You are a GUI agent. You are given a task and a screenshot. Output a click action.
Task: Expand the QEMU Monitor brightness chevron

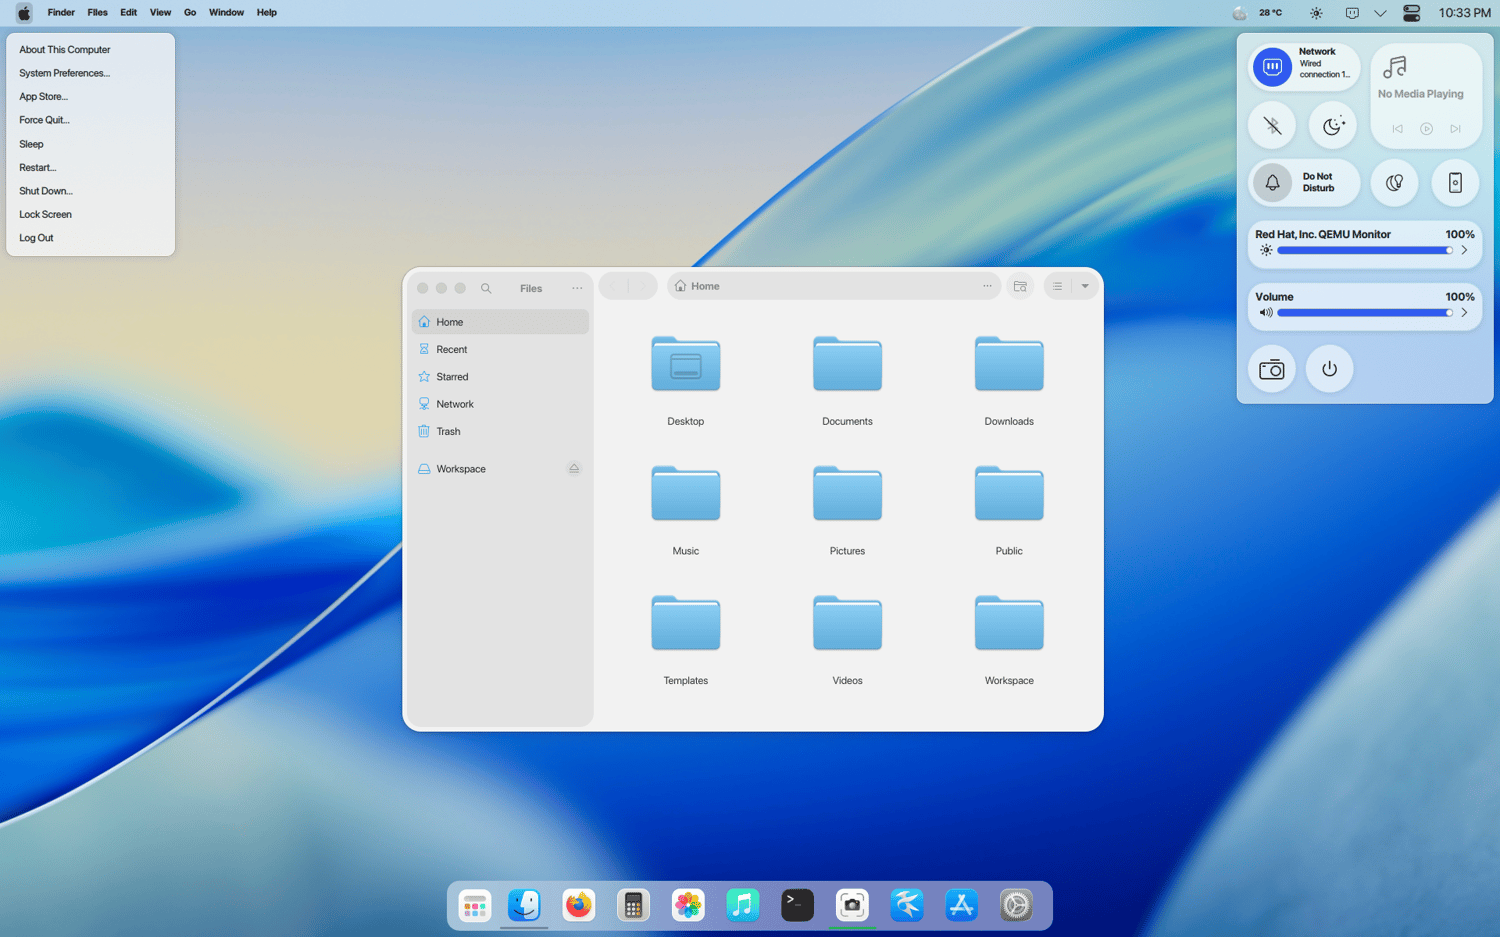point(1464,250)
